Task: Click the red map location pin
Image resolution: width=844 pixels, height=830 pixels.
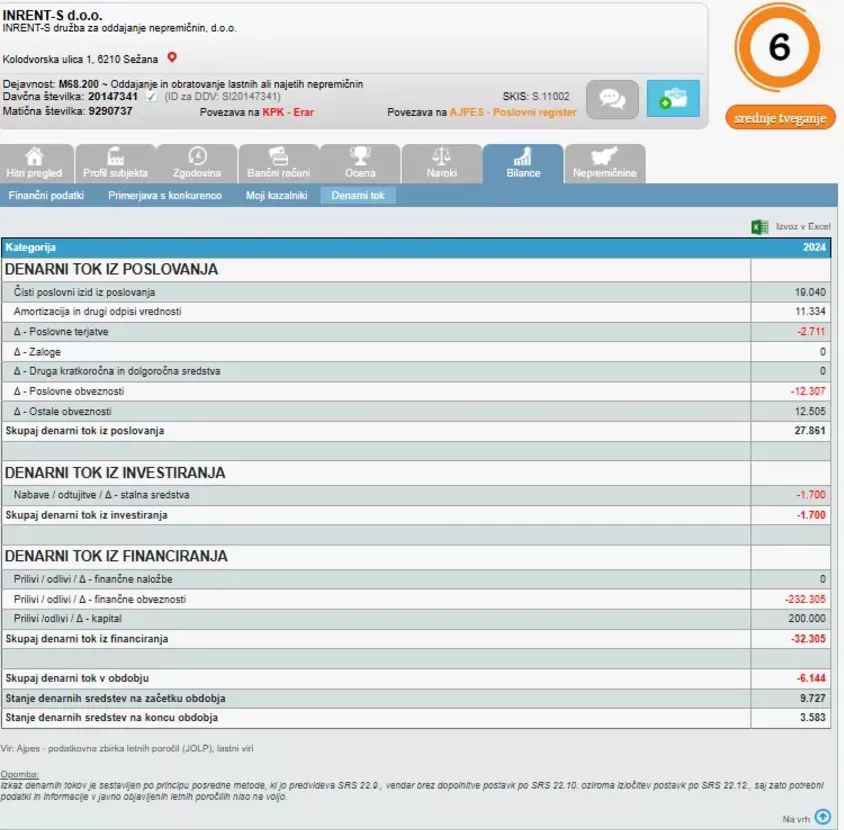Action: coord(172,57)
